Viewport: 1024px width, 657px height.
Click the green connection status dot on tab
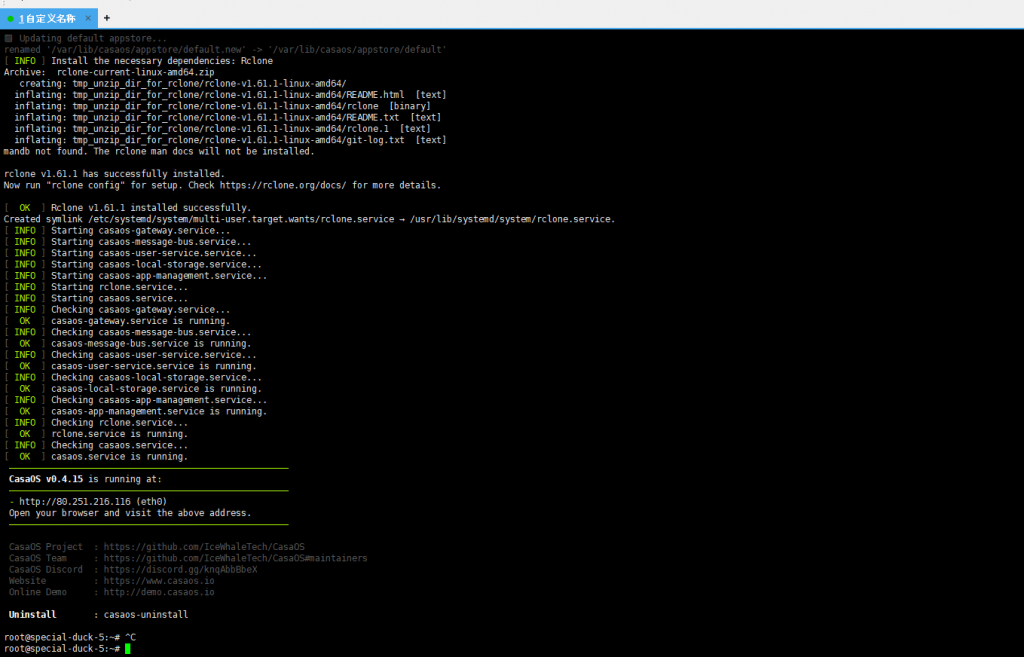click(11, 18)
